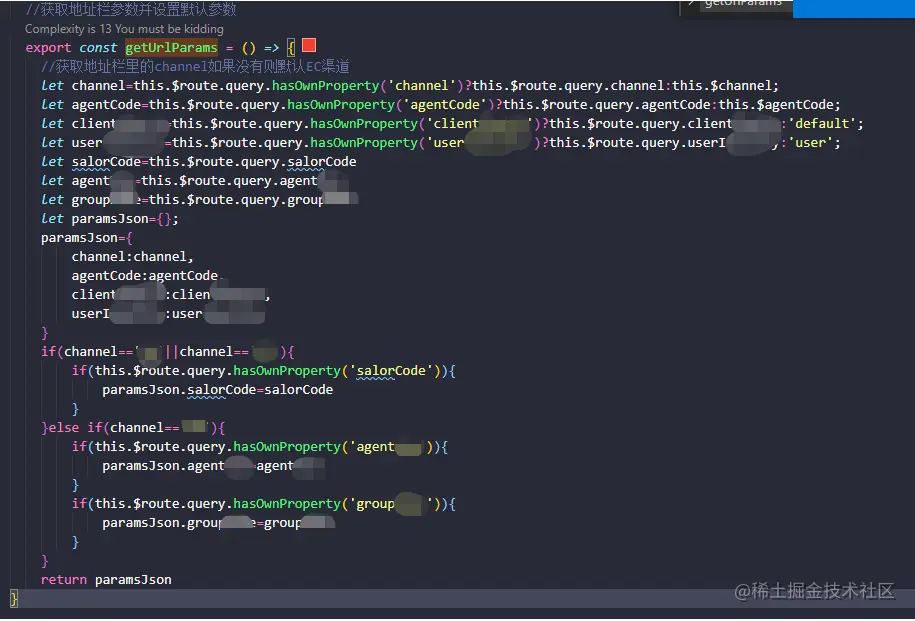Select the highlighted getUrlParams function name
915x621 pixels.
(x=172, y=47)
